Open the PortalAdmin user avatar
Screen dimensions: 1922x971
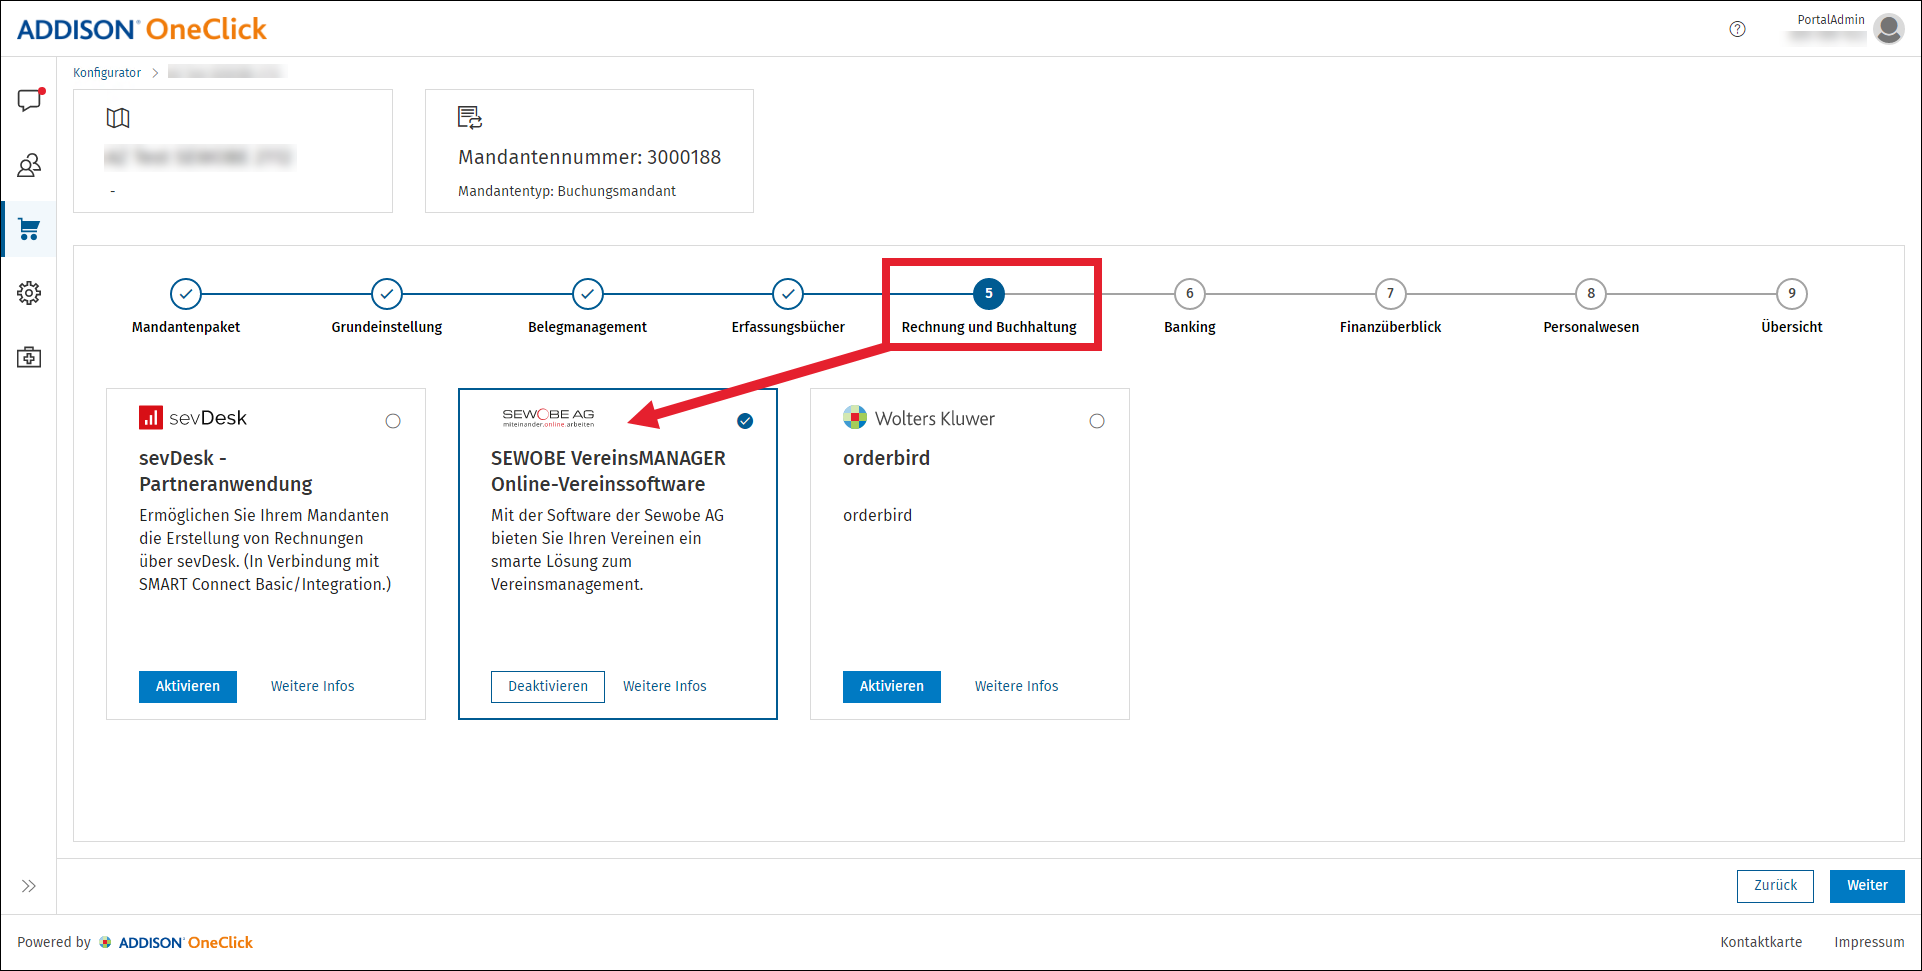(x=1889, y=28)
